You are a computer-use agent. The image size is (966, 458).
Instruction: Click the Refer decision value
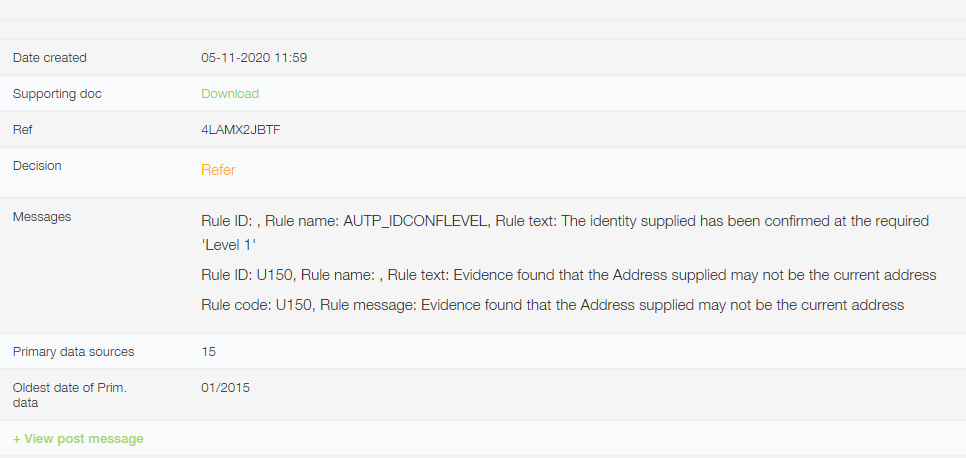click(x=218, y=170)
